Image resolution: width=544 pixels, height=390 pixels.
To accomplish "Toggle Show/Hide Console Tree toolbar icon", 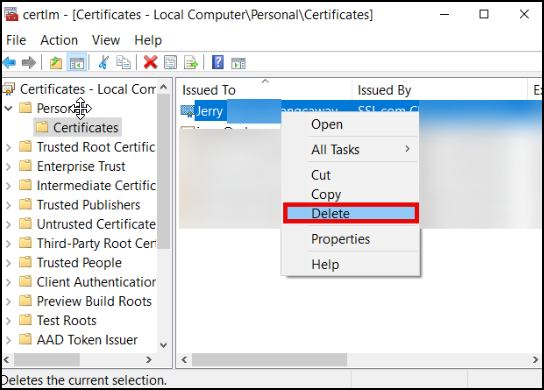I will [77, 63].
